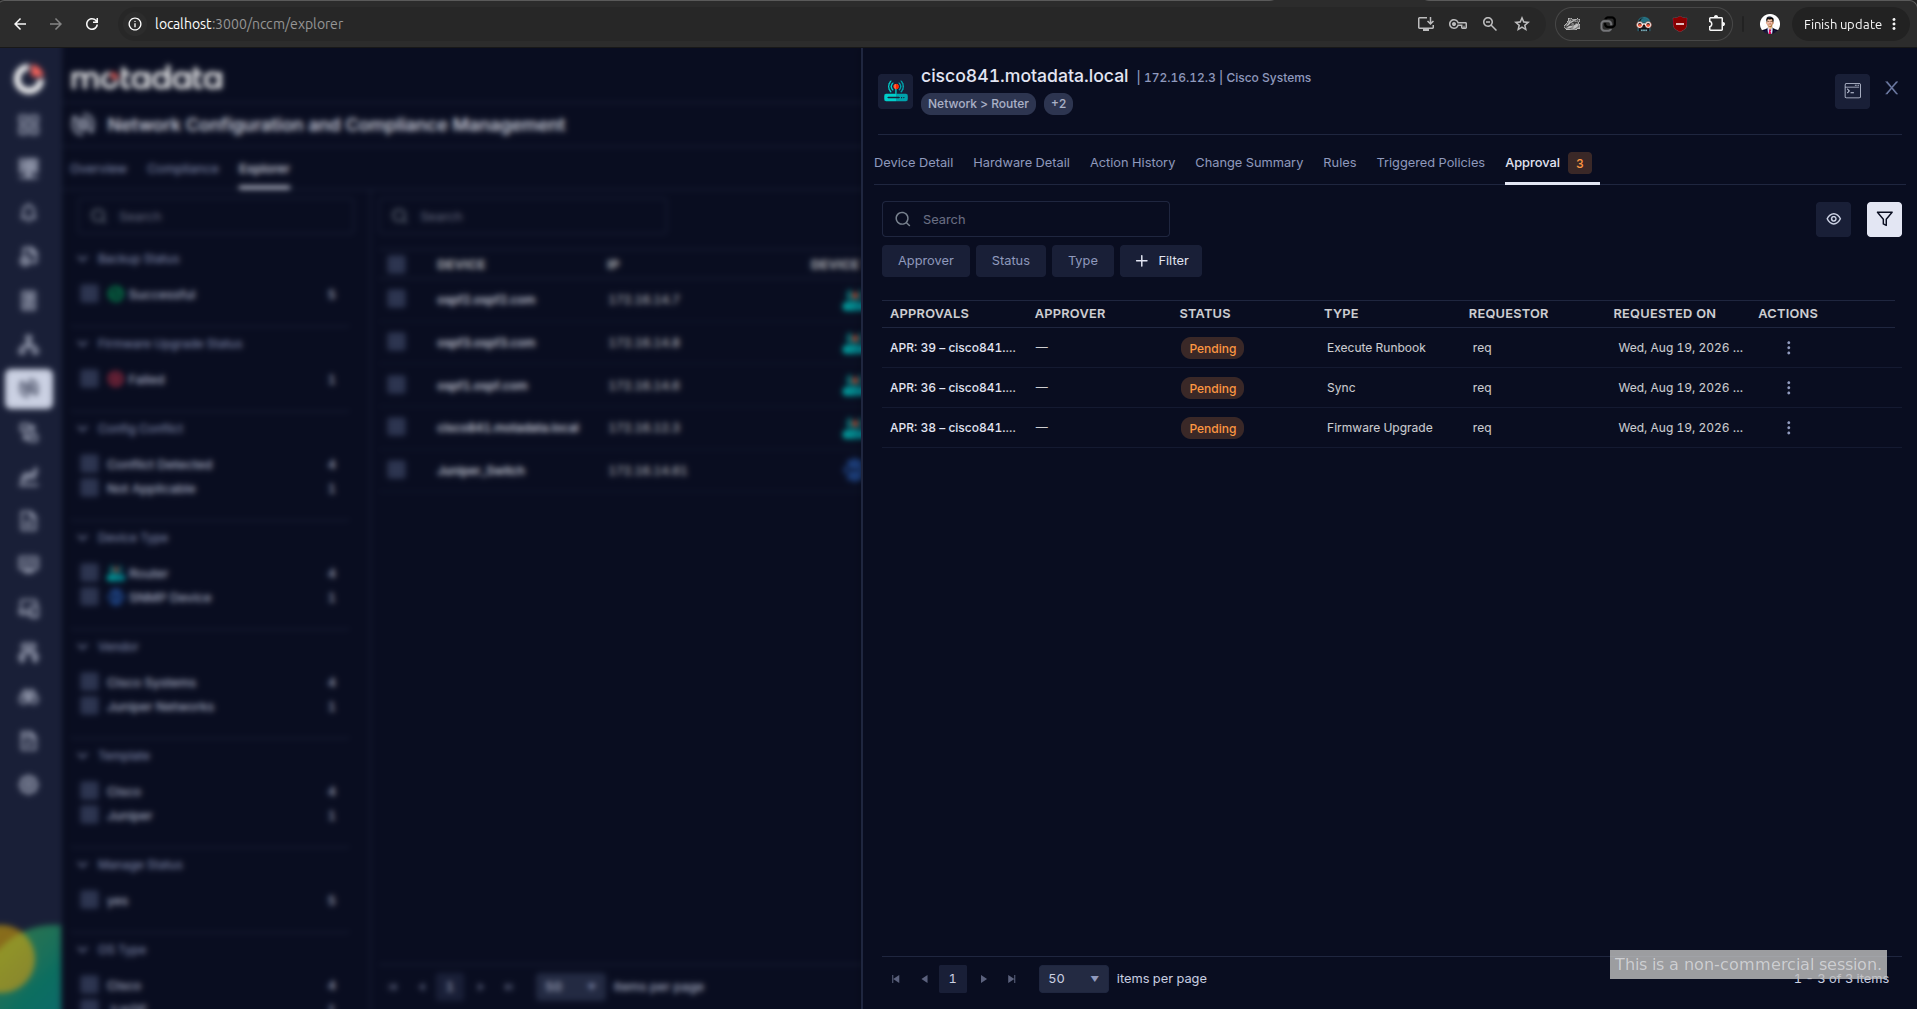Reload the page in browser
The image size is (1917, 1009).
point(92,24)
